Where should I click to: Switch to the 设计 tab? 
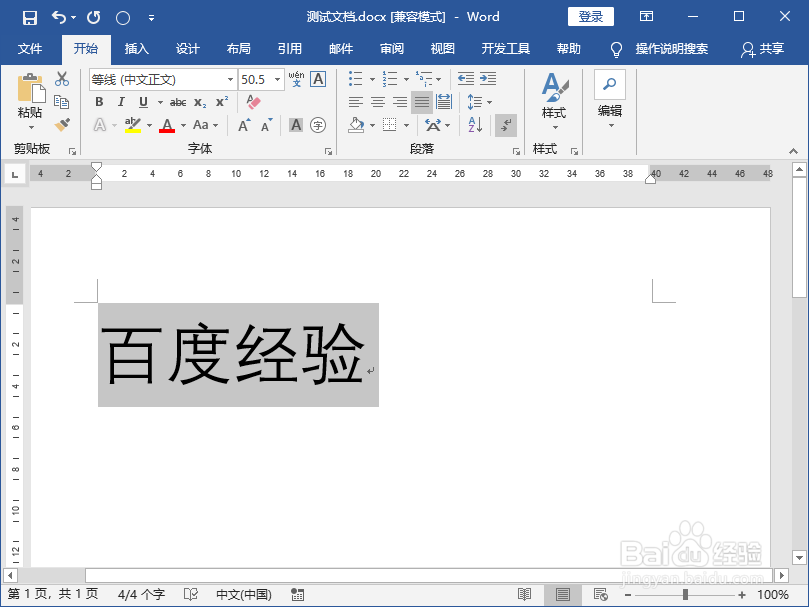[x=187, y=49]
